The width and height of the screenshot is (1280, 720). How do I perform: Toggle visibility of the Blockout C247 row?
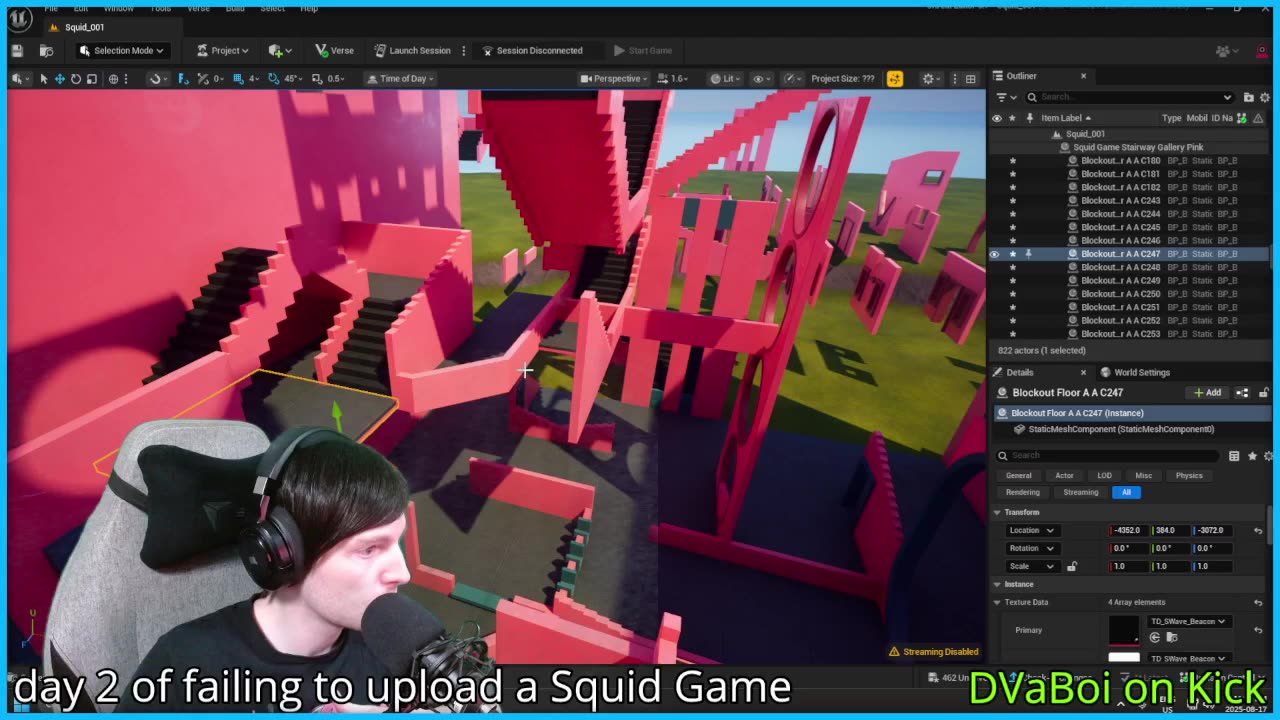tap(995, 254)
